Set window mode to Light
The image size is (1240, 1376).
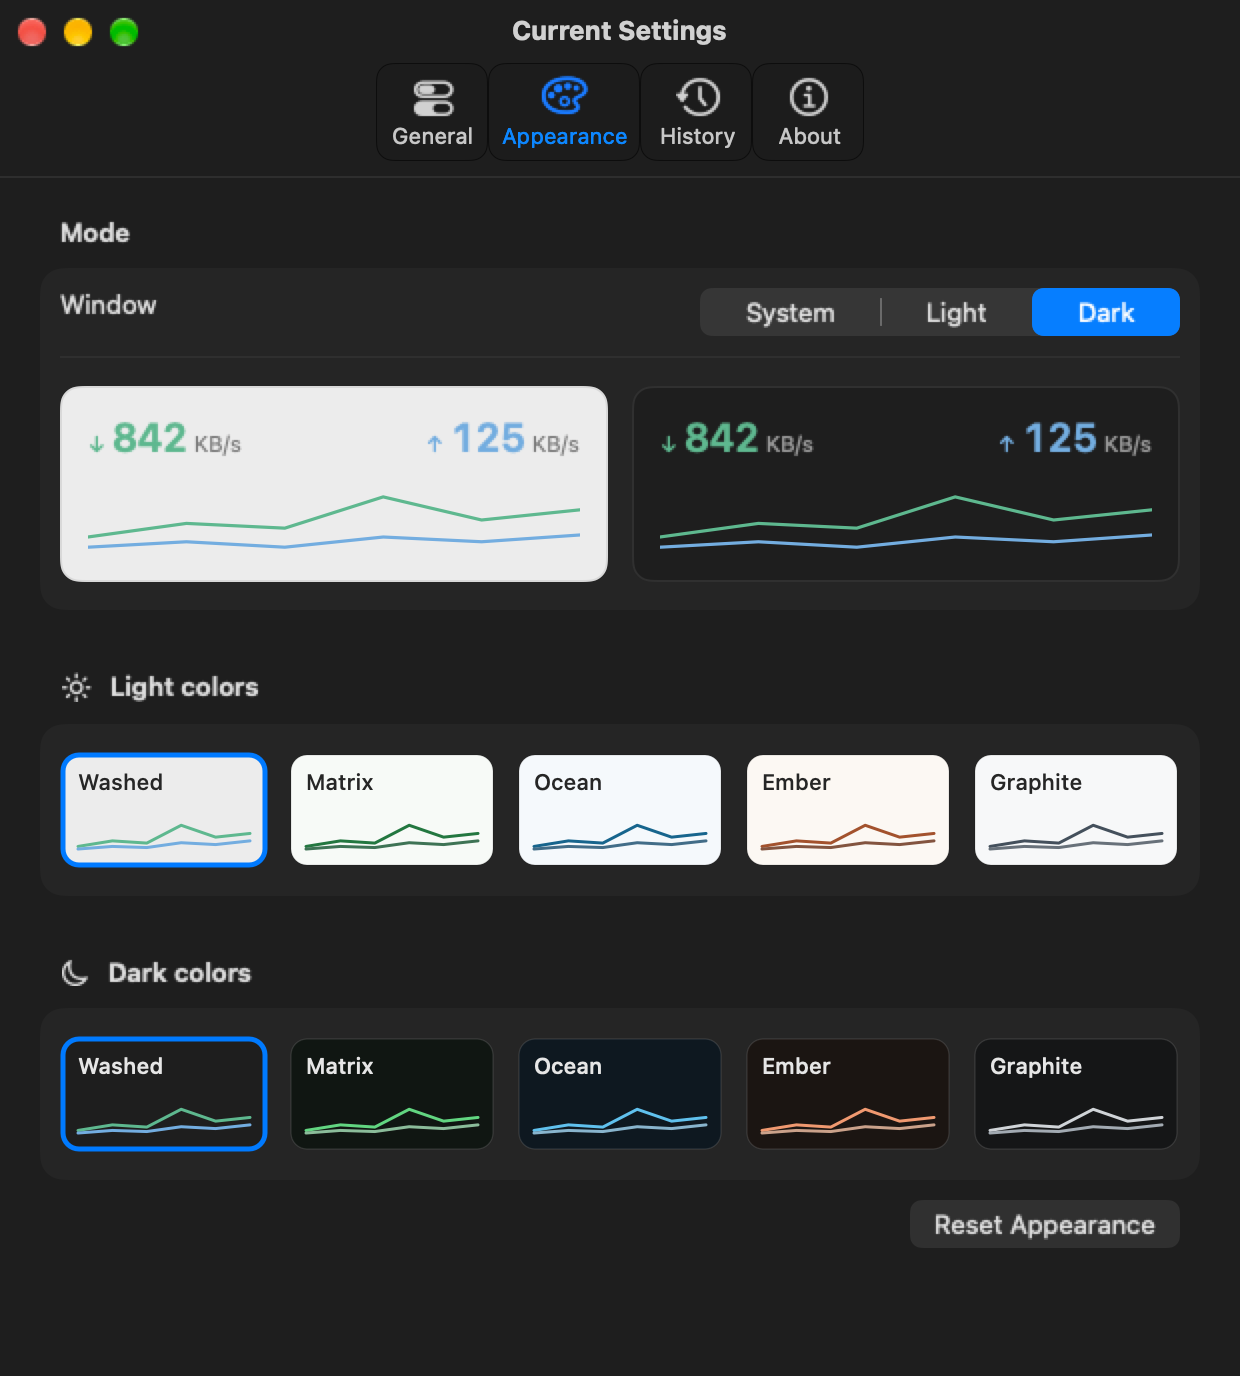click(x=956, y=312)
